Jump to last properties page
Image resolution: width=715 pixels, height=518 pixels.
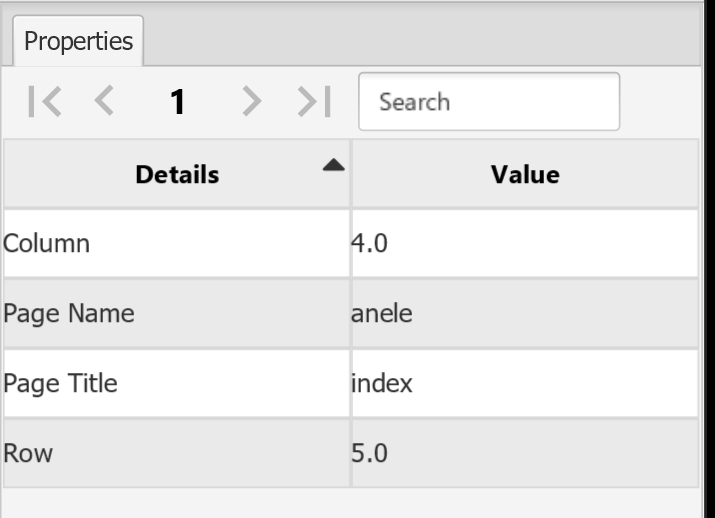(311, 102)
